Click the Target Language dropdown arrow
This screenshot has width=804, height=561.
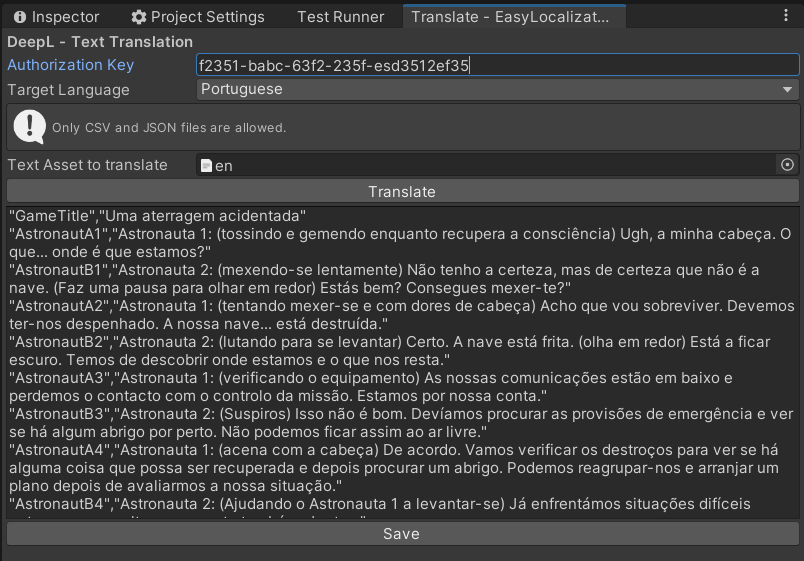point(788,90)
